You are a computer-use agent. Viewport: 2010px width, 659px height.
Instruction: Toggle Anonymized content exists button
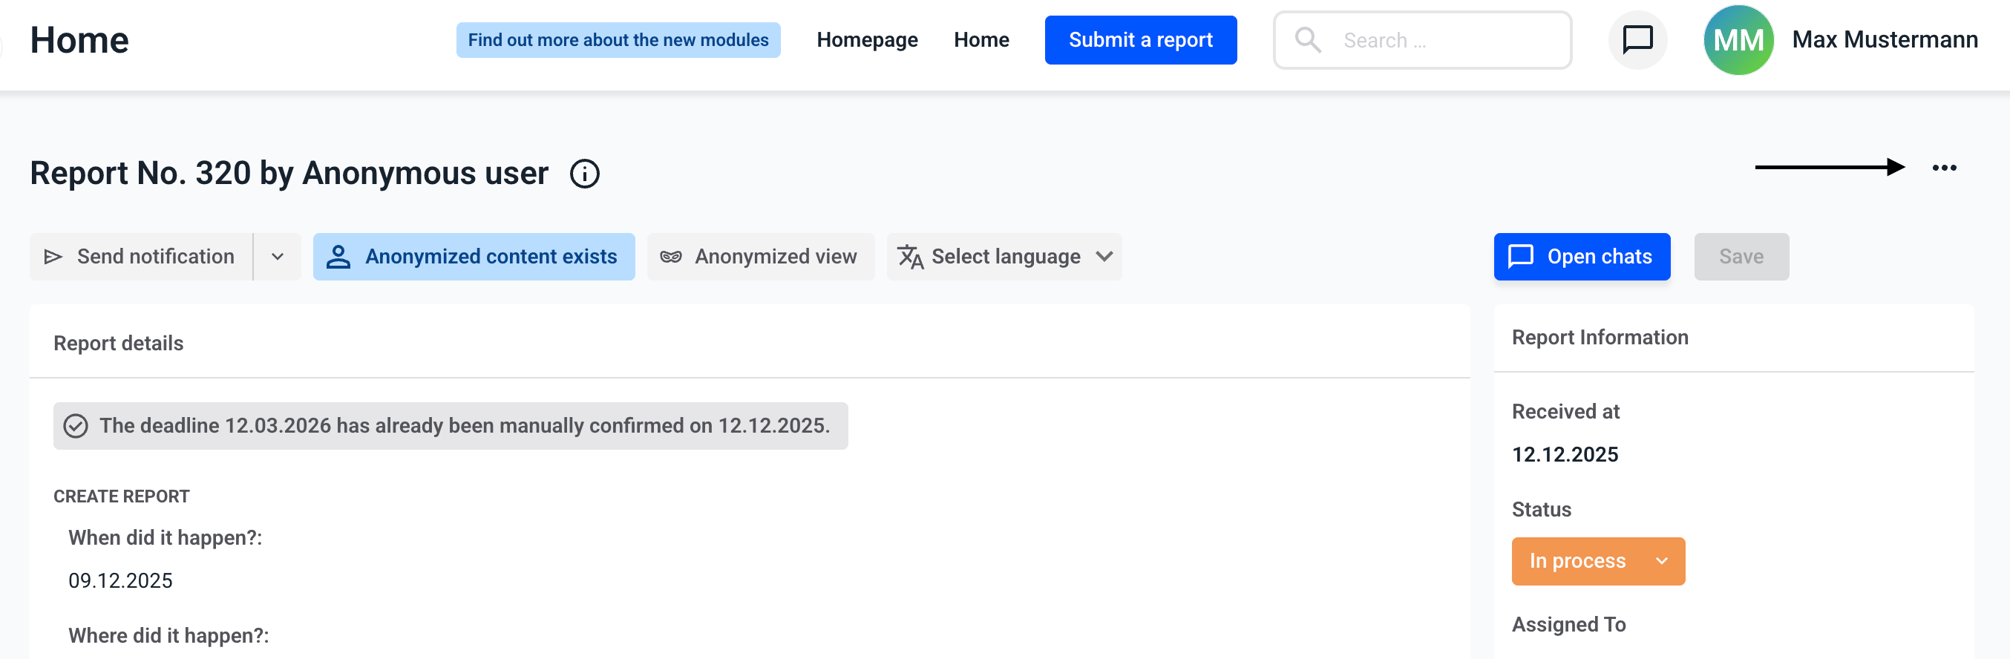pyautogui.click(x=474, y=257)
